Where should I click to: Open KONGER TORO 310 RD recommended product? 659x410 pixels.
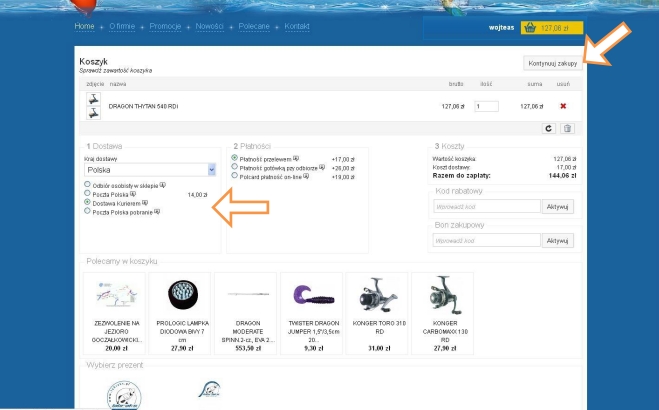[x=379, y=313]
